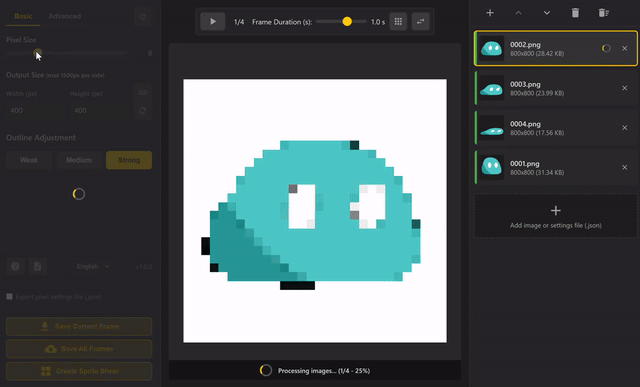
Task: Toggle the aspect ratio link icon
Action: click(142, 92)
